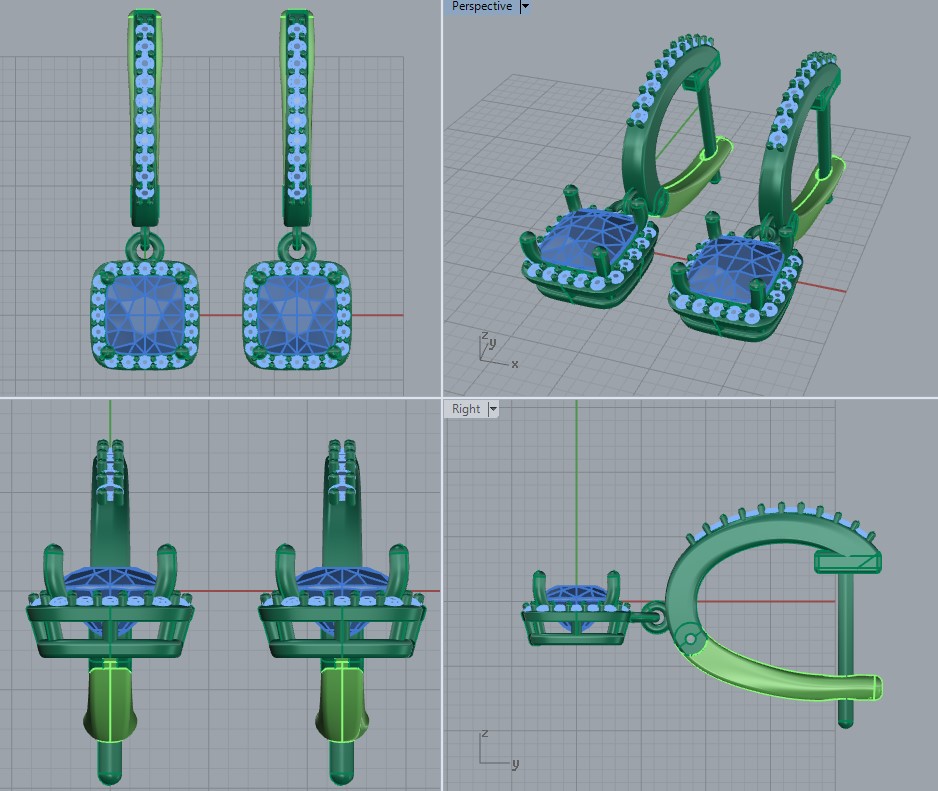Select the hoop hinge pin in Right viewport
938x791 pixels.
click(x=689, y=637)
